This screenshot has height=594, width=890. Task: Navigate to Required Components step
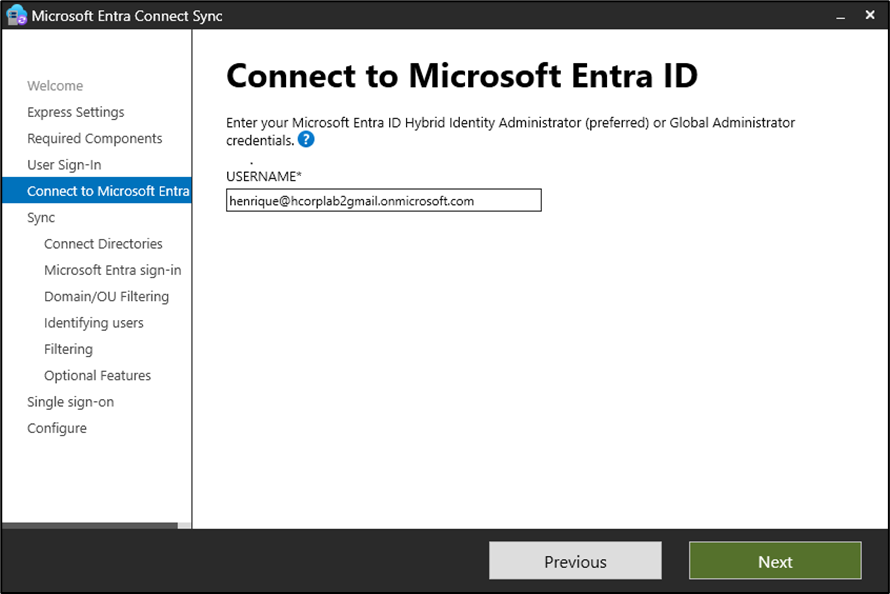[94, 139]
